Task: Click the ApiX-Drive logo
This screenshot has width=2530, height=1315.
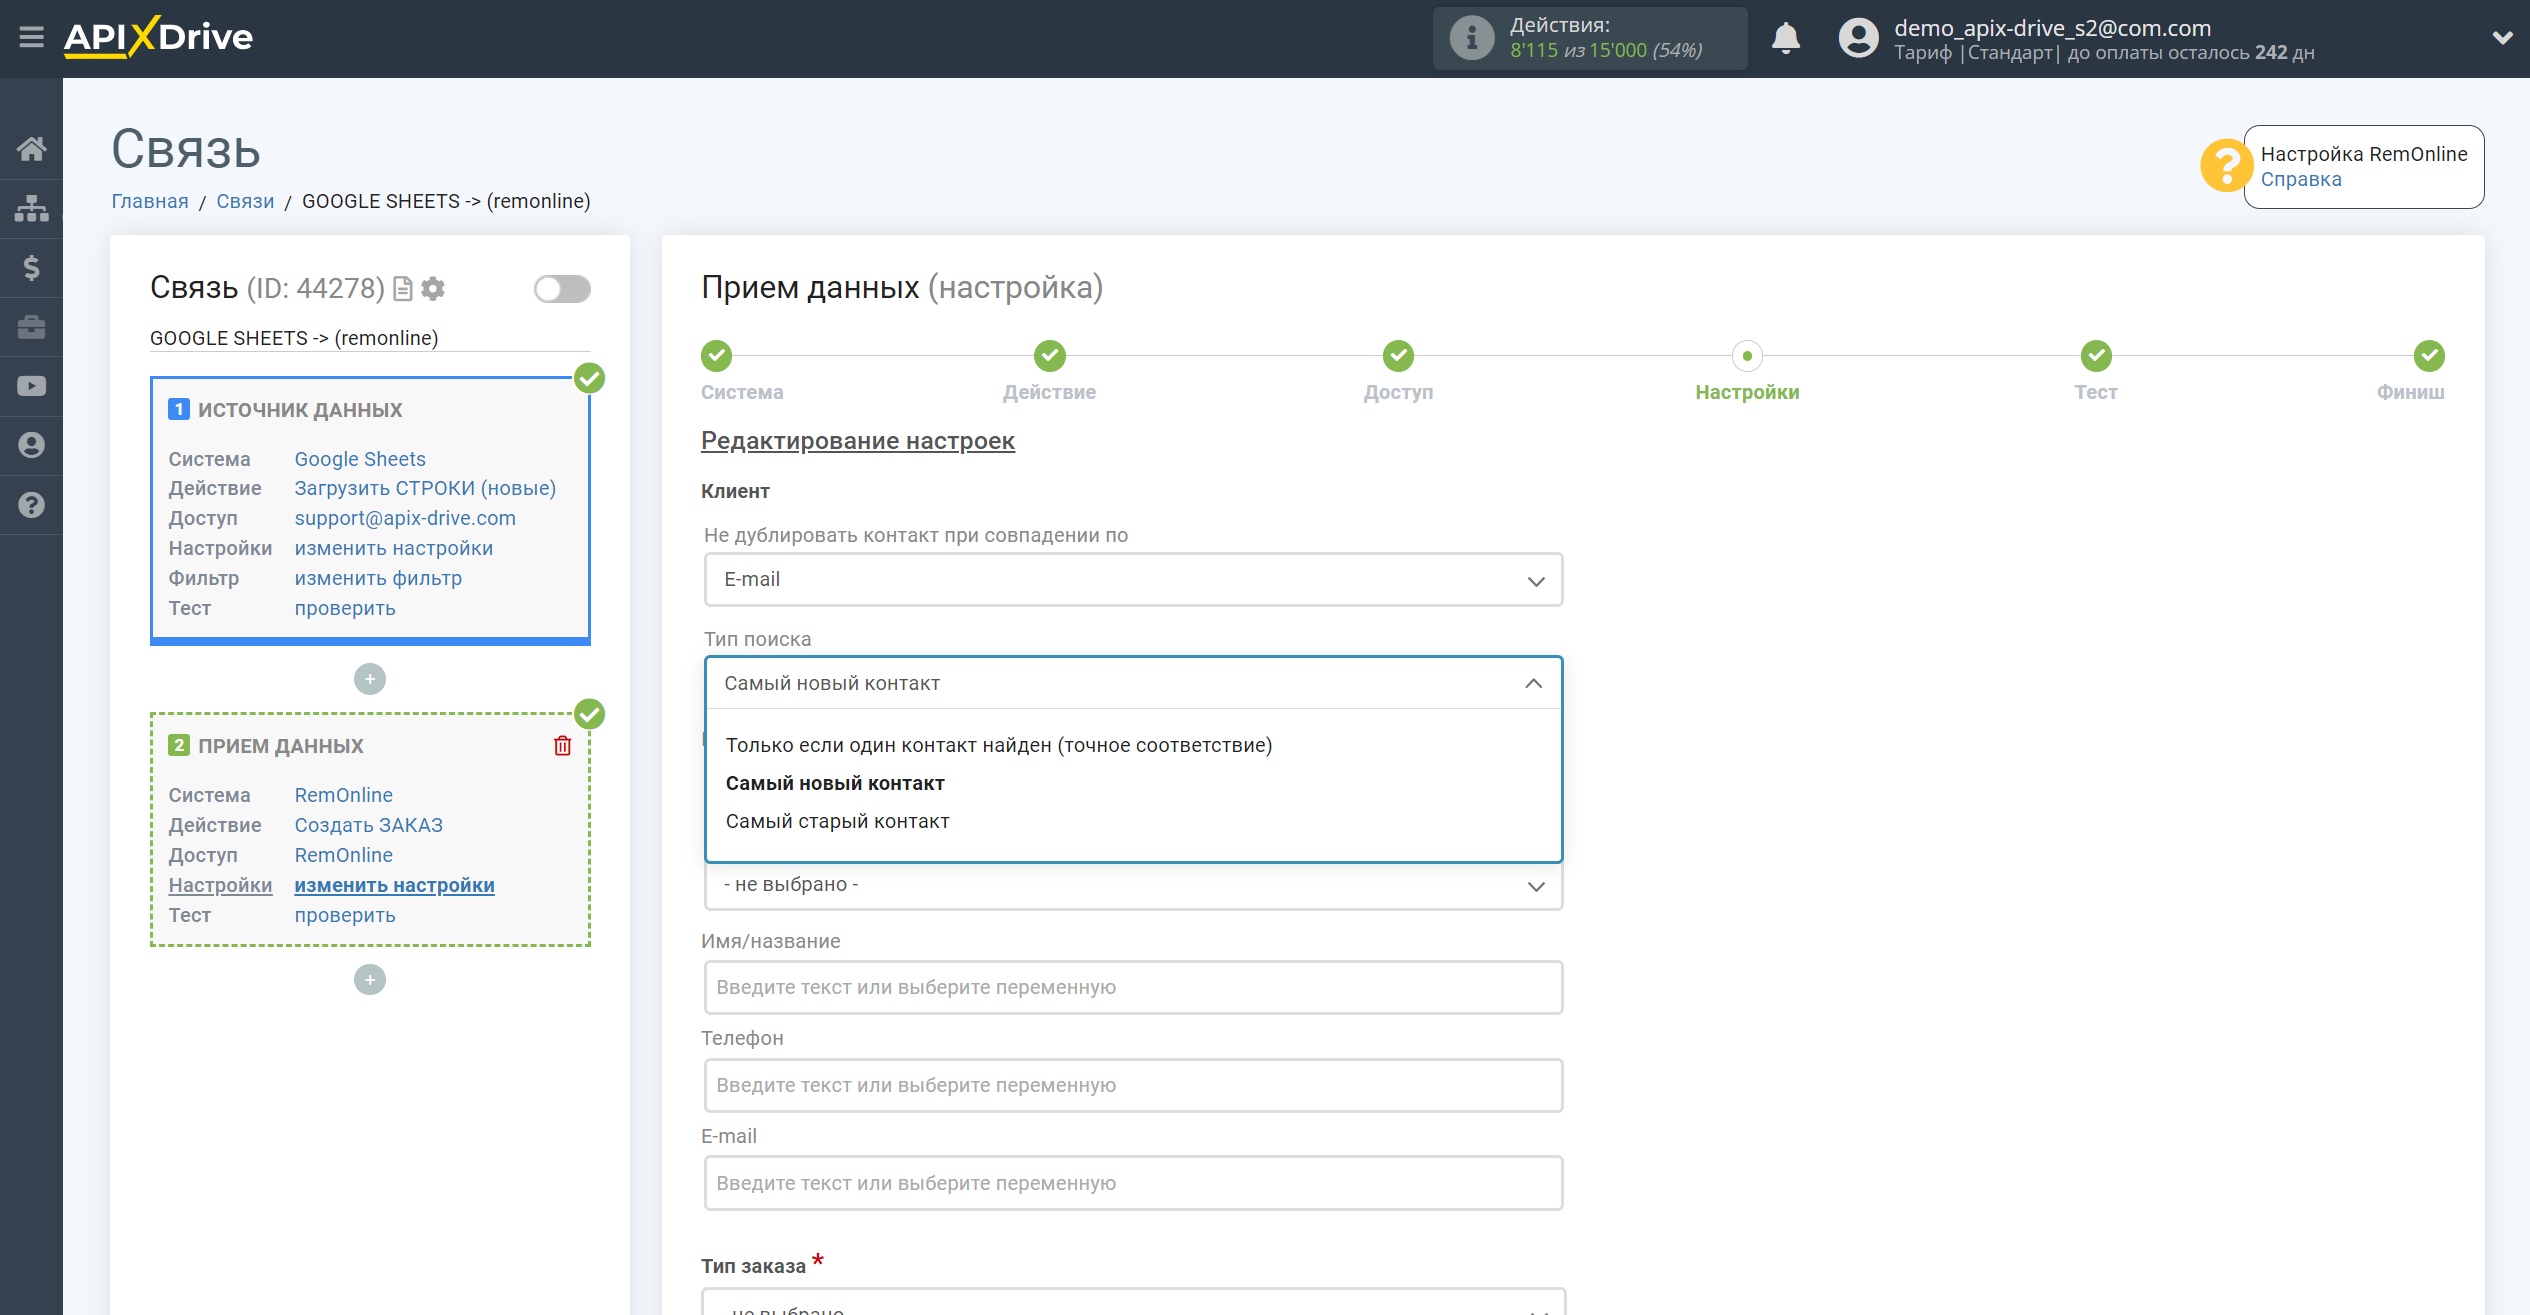Action: [x=158, y=38]
